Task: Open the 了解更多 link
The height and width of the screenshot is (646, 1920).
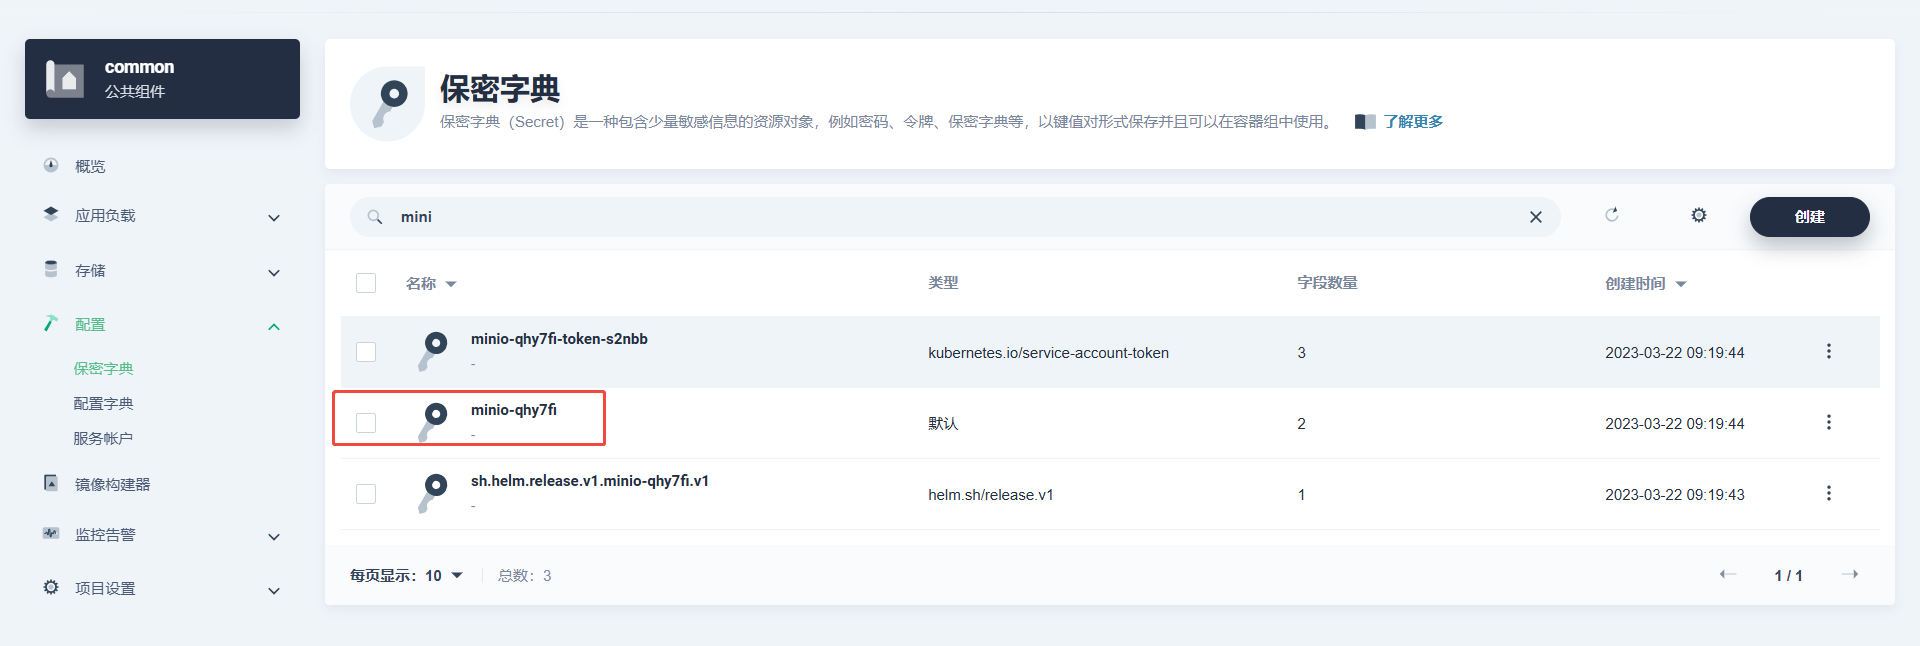Action: coord(1412,121)
